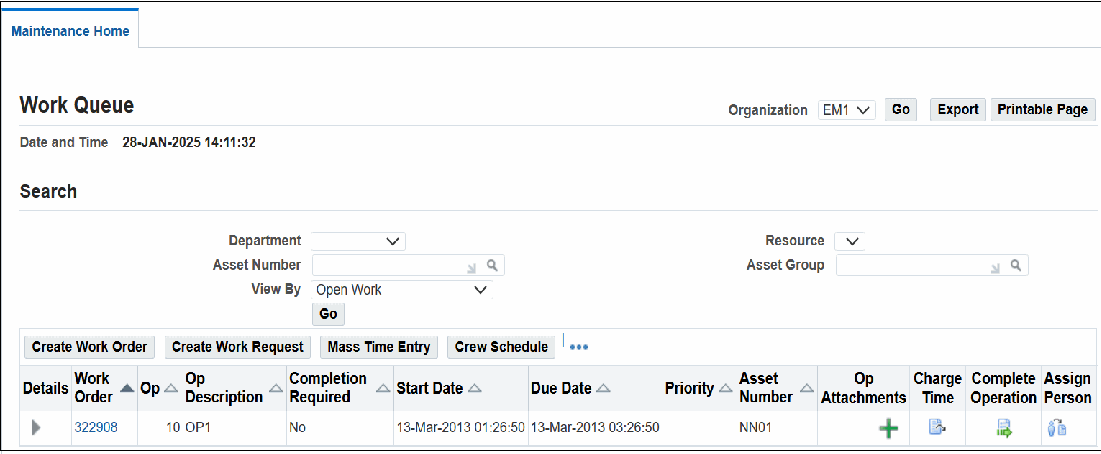
Task: Click Asset Group search magnifier icon
Action: tap(1015, 265)
